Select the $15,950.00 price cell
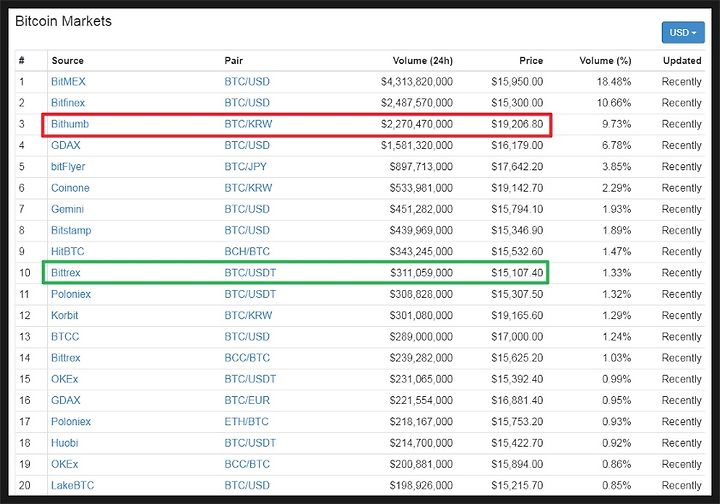The image size is (720, 504). point(517,82)
